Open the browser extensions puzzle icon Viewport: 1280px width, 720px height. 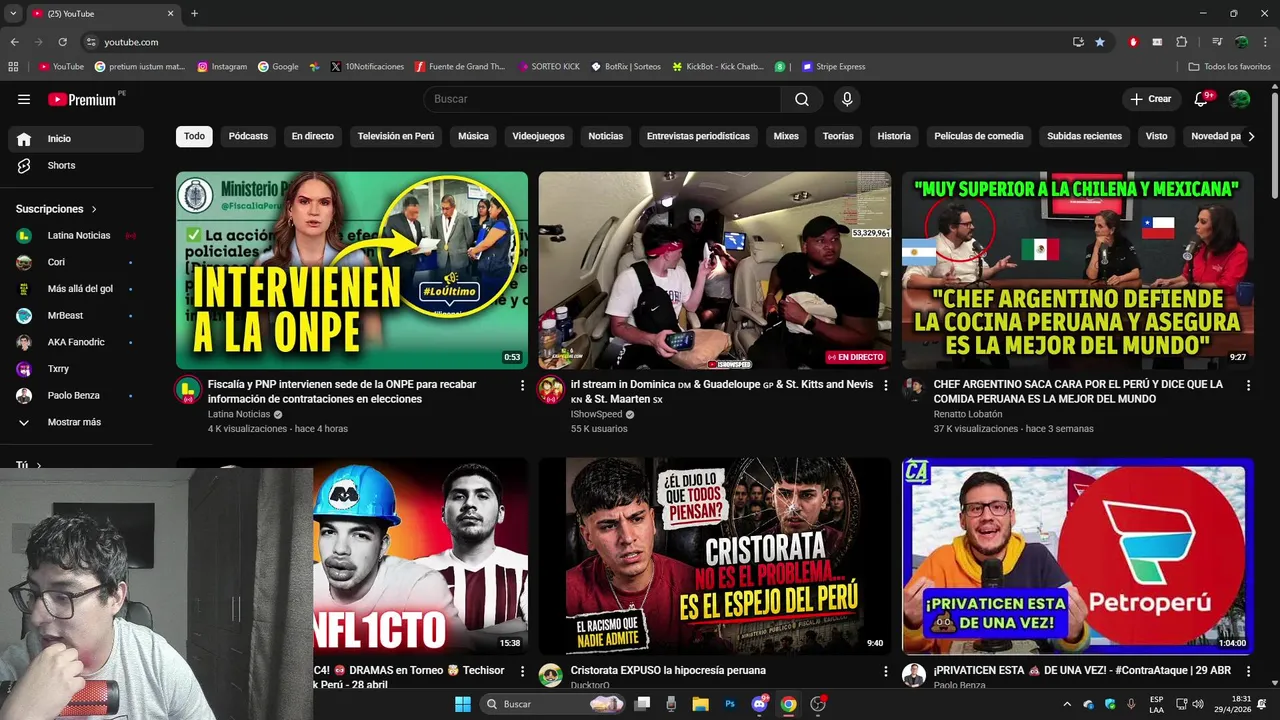click(x=1181, y=42)
